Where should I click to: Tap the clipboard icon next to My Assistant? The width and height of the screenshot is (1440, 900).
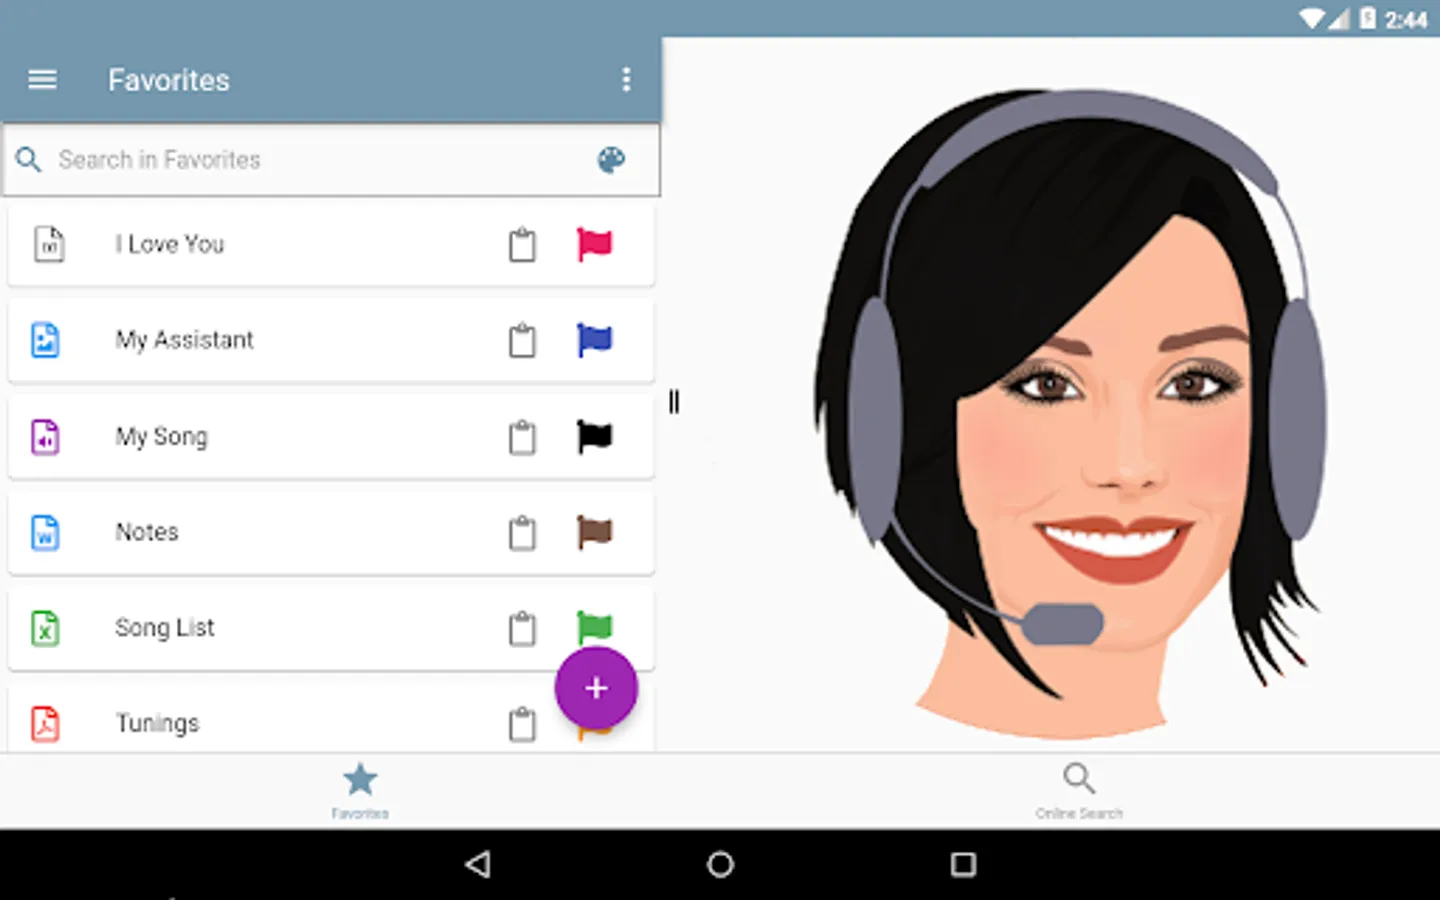coord(521,340)
